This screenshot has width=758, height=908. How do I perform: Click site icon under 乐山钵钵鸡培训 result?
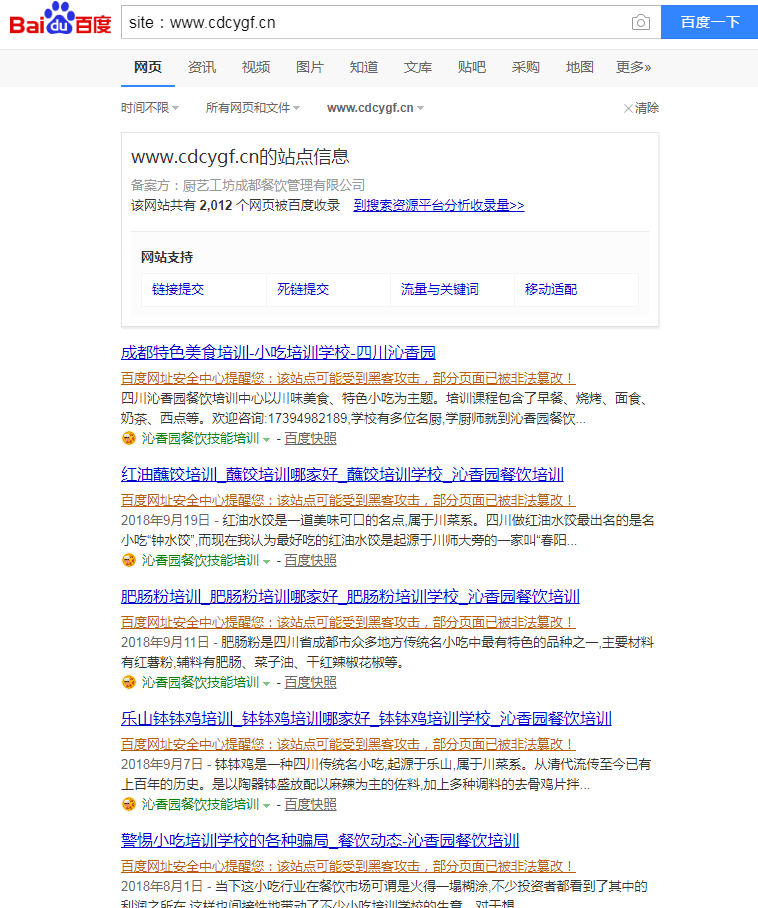tap(129, 804)
